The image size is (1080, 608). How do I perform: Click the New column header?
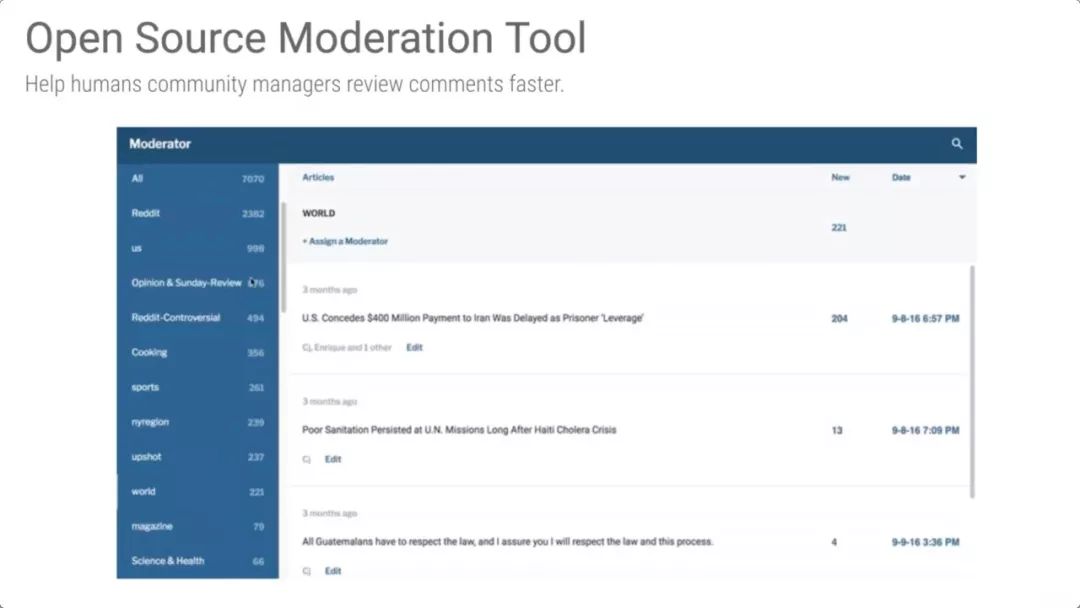tap(840, 177)
